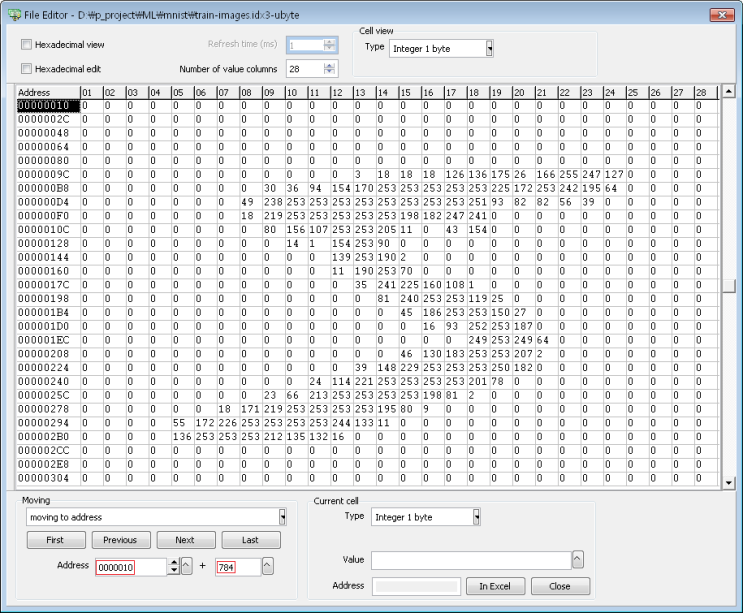
Task: Click cell value 119 in row 00000198
Action: (x=478, y=298)
